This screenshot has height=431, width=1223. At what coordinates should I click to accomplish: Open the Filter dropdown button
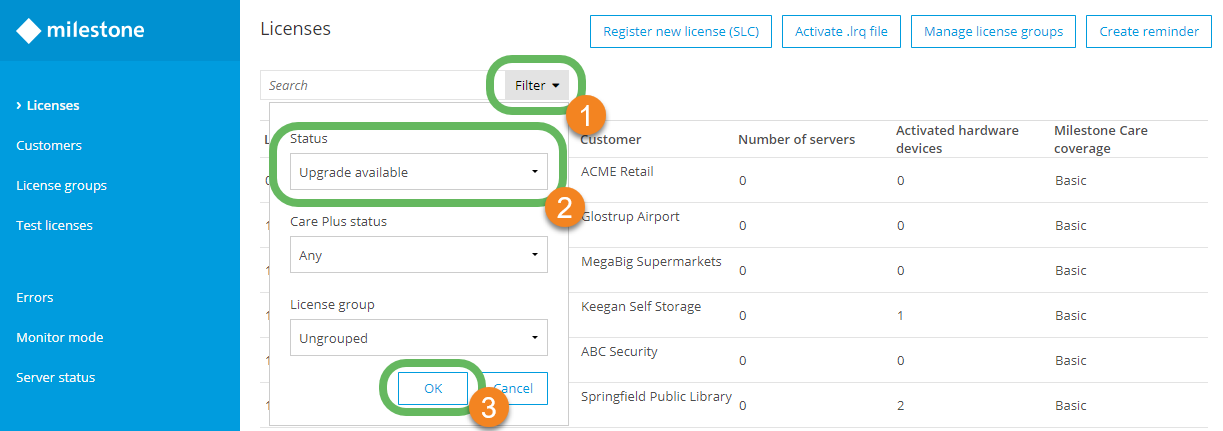tap(536, 85)
